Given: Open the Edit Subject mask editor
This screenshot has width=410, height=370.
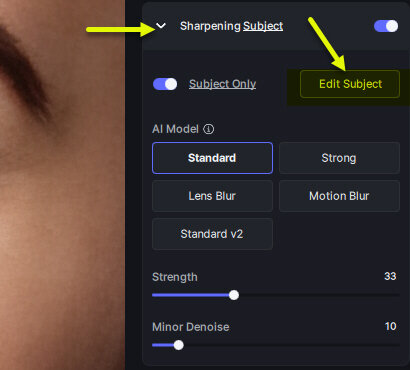Looking at the screenshot, I should click(x=350, y=84).
